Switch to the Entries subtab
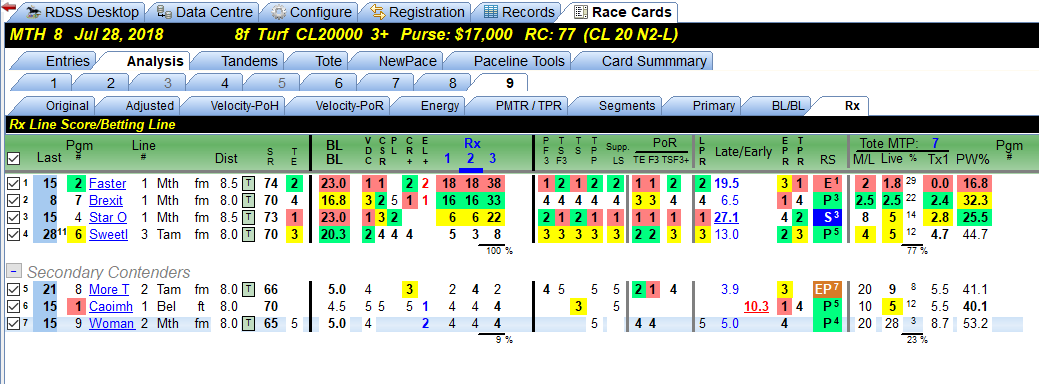 (x=58, y=62)
